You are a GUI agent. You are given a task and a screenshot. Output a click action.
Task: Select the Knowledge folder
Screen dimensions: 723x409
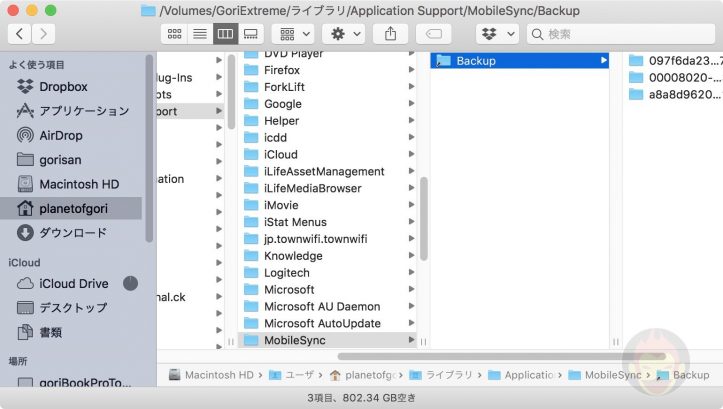(326, 256)
